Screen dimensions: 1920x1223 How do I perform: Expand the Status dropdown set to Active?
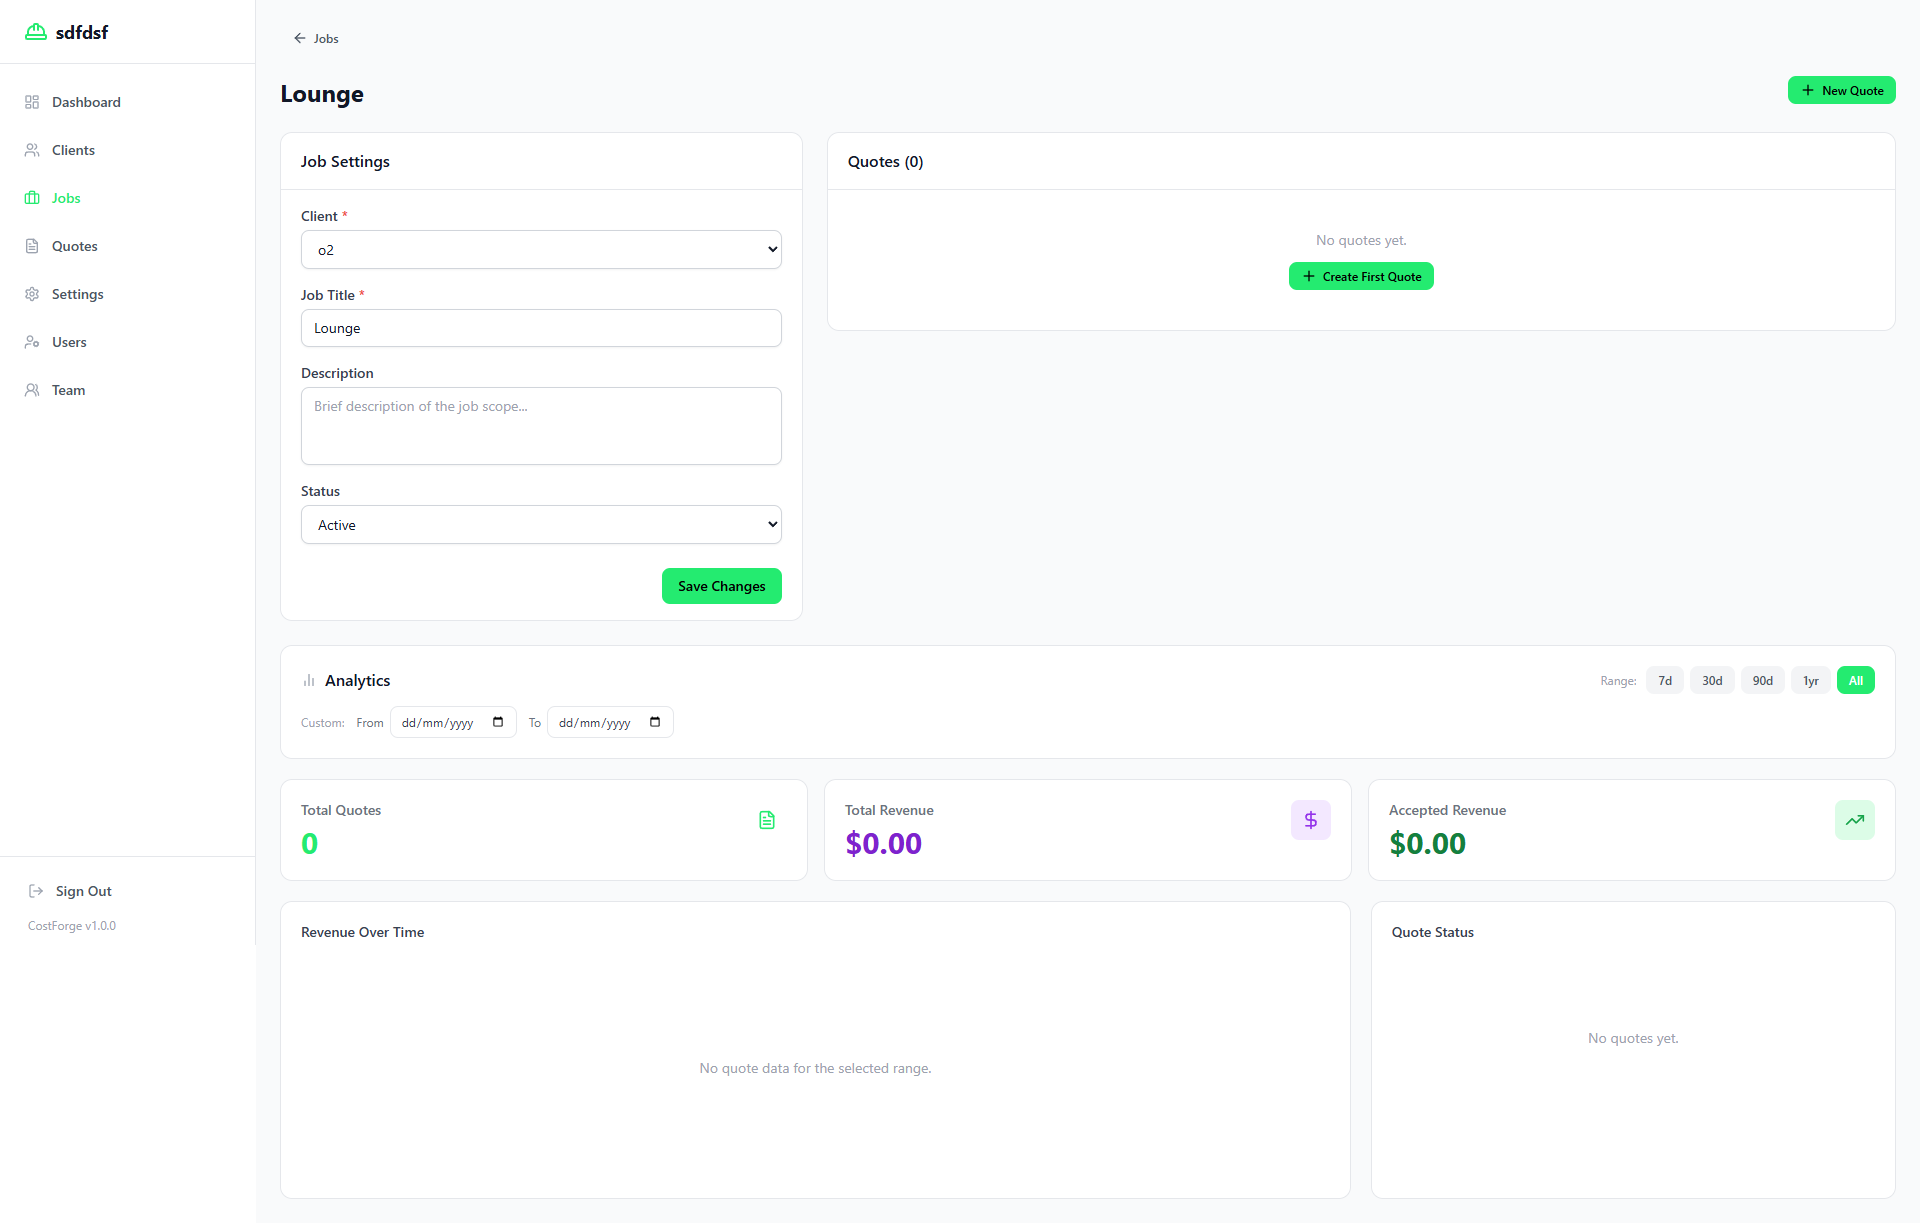pos(541,525)
